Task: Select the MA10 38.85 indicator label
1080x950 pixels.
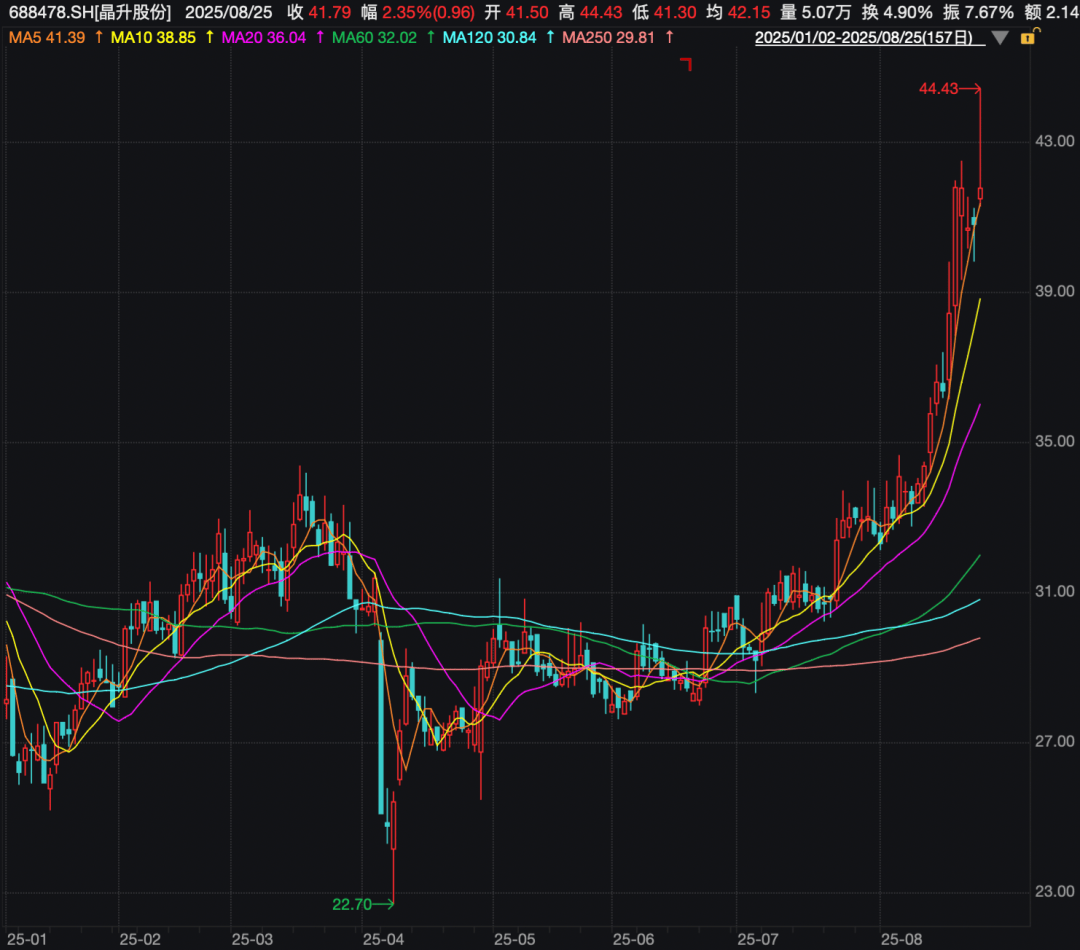Action: tap(153, 38)
